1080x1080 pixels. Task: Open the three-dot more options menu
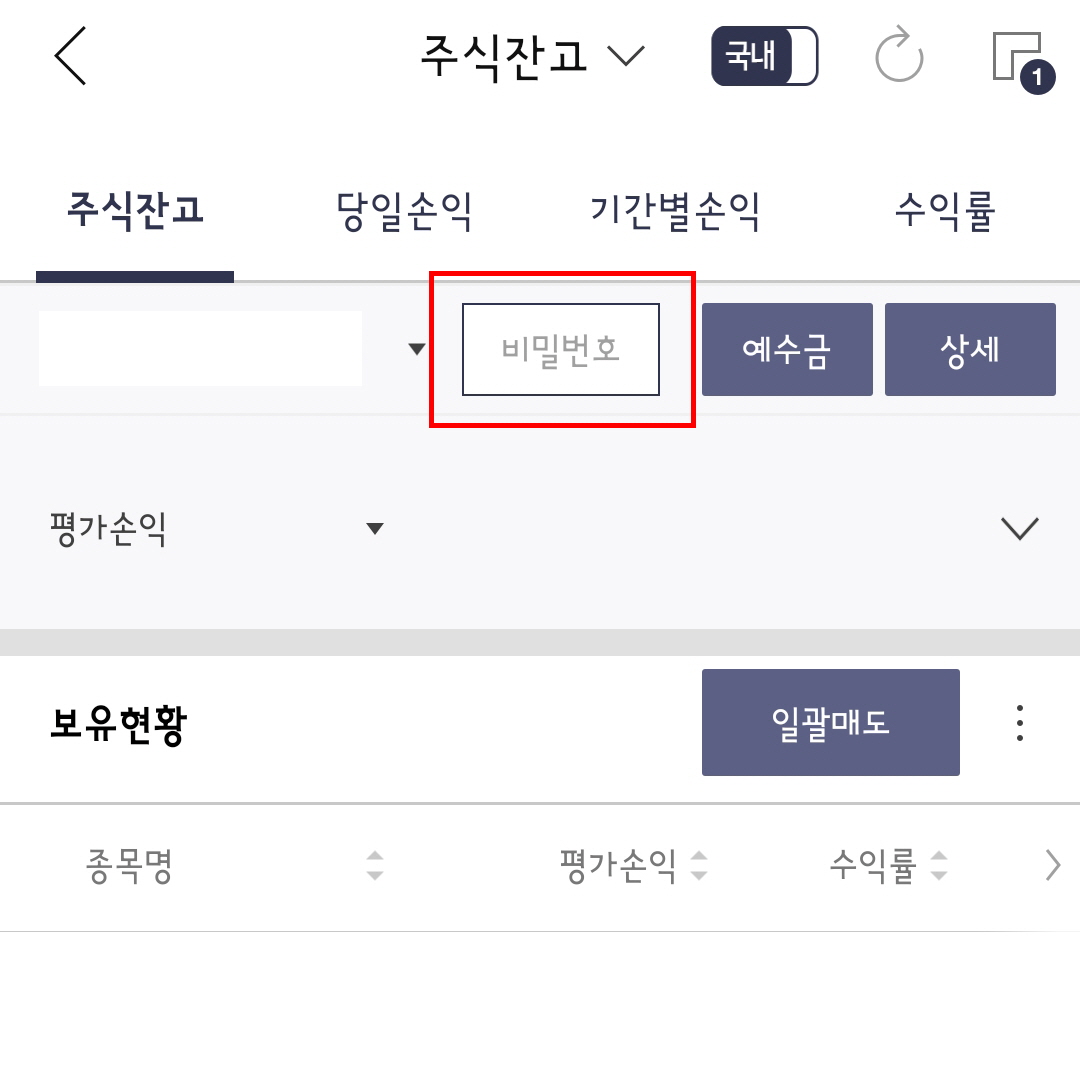(1019, 723)
